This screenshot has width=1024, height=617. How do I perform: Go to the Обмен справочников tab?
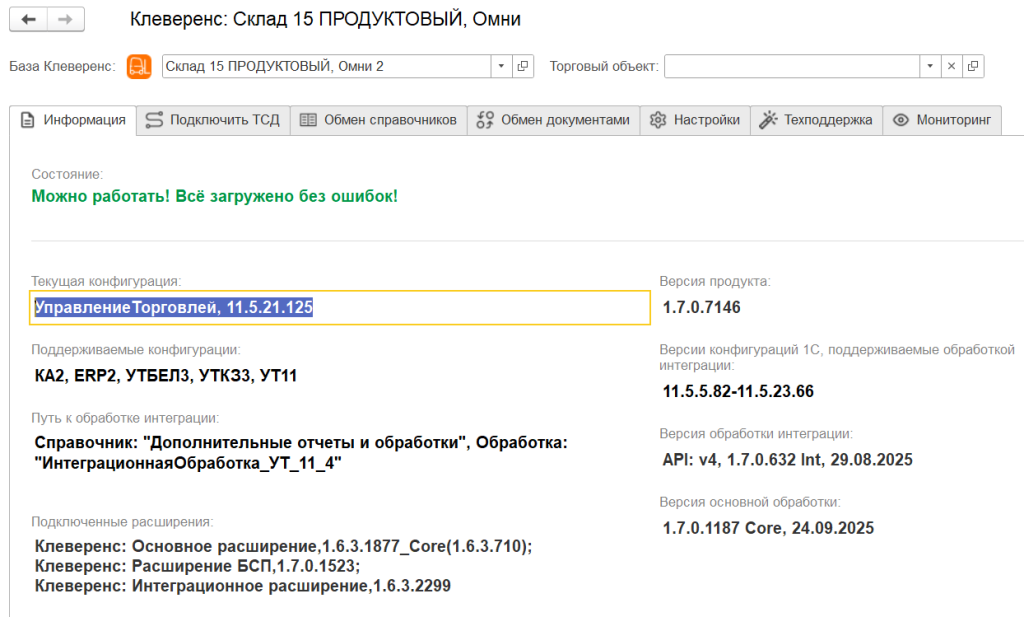click(378, 120)
